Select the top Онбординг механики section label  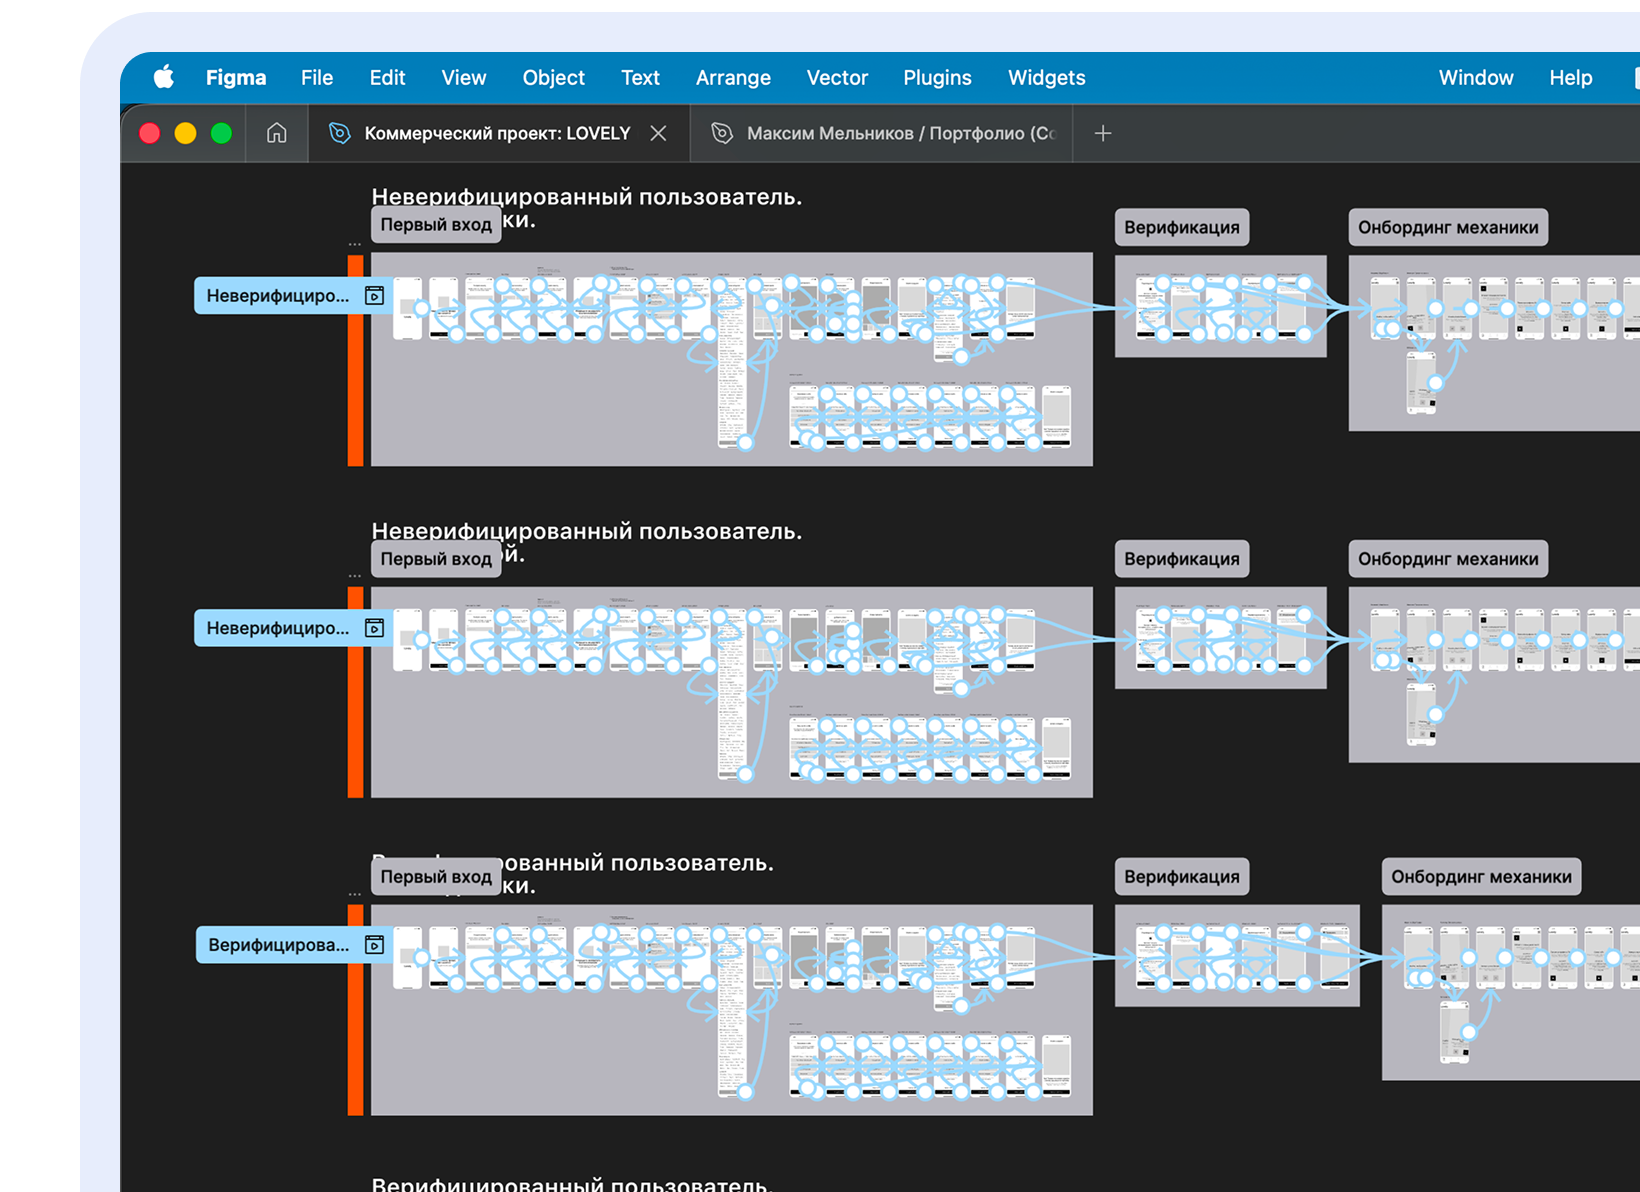click(x=1447, y=227)
